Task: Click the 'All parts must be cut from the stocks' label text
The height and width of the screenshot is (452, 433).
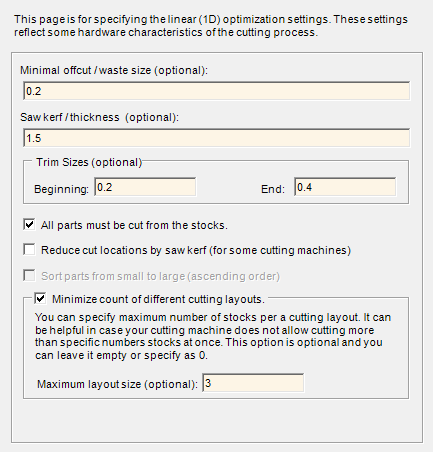Action: coord(134,226)
